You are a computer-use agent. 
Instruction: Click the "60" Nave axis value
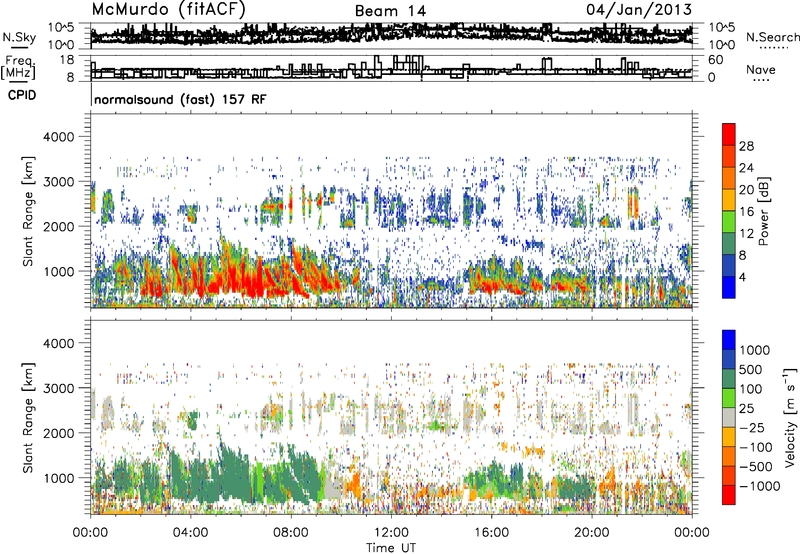[715, 60]
